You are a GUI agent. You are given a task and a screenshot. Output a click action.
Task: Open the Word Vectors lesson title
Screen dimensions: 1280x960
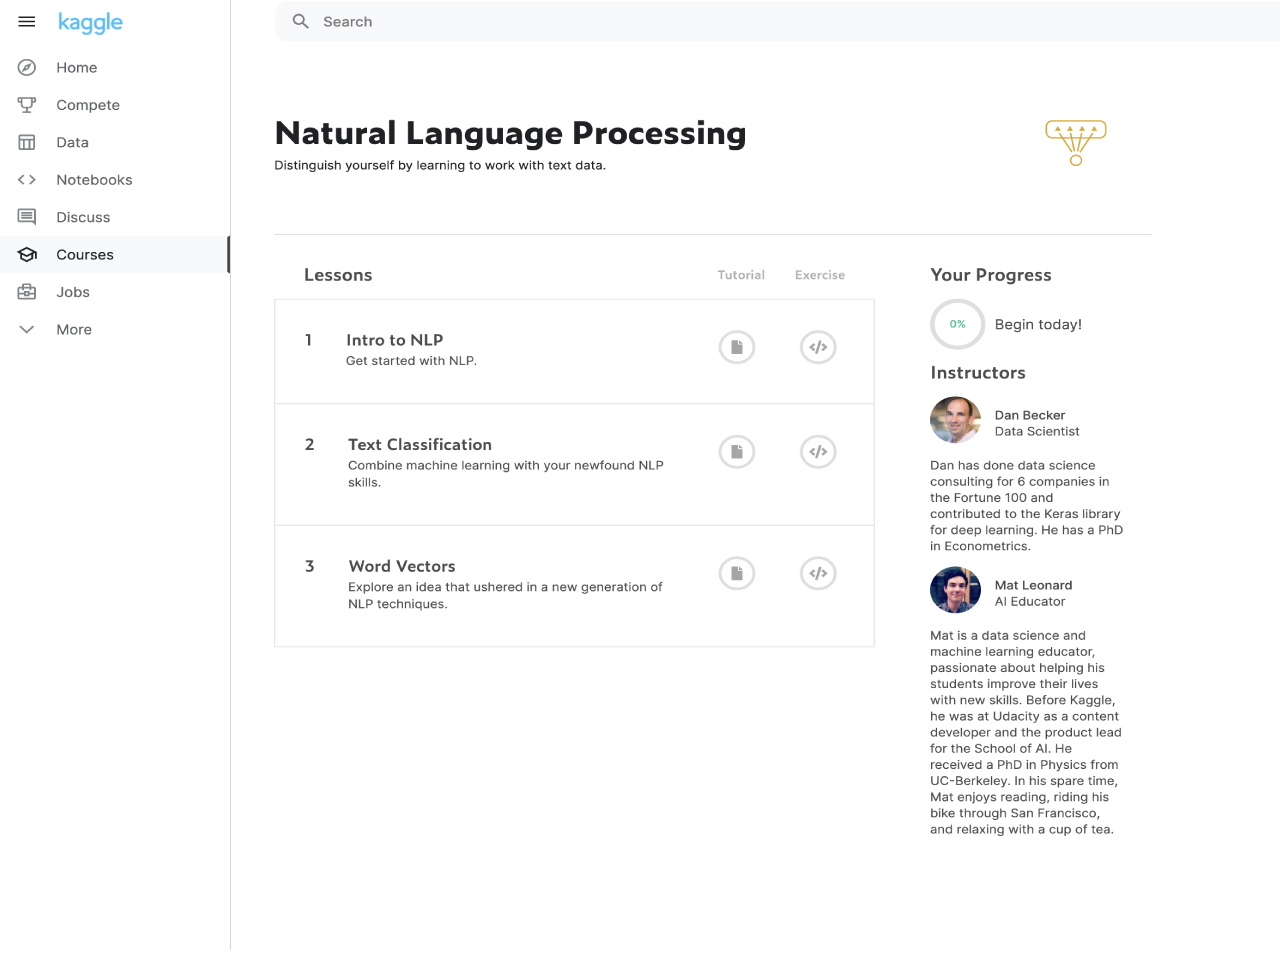coord(402,566)
